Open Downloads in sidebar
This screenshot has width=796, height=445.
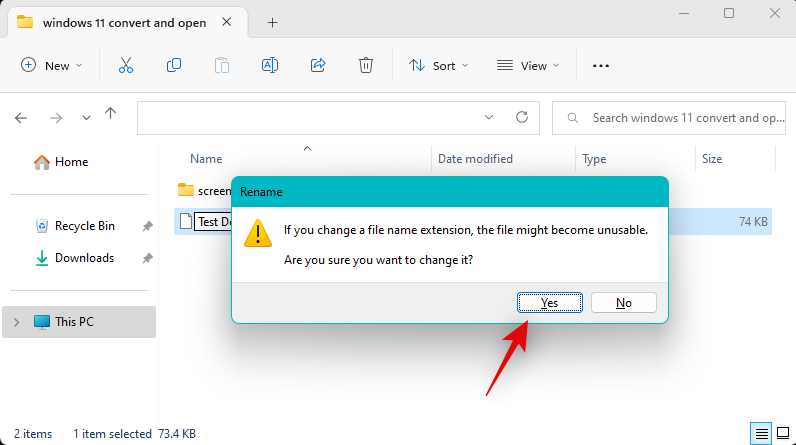(75, 258)
